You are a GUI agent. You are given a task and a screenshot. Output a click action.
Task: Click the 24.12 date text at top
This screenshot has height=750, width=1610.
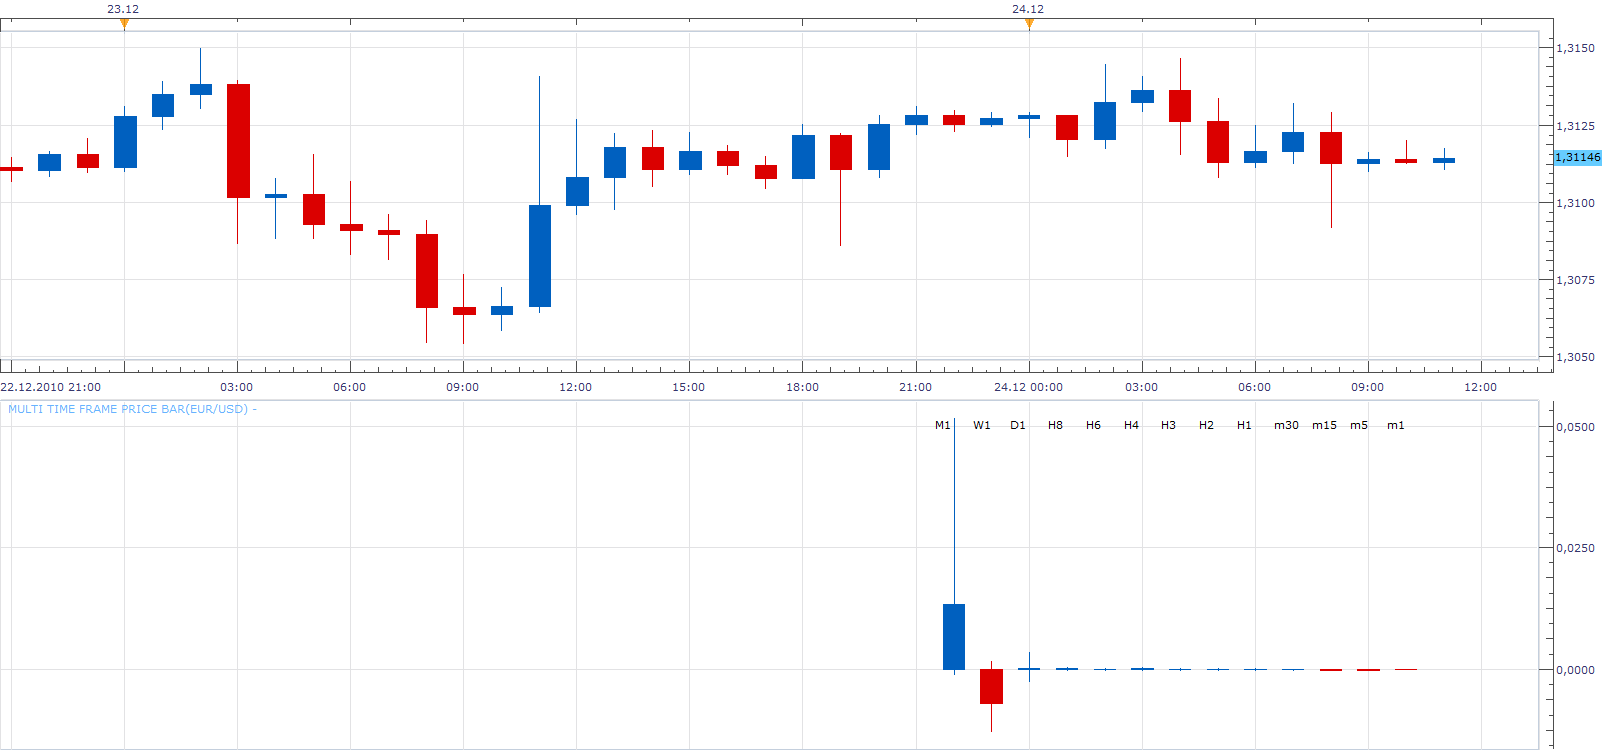1028,9
